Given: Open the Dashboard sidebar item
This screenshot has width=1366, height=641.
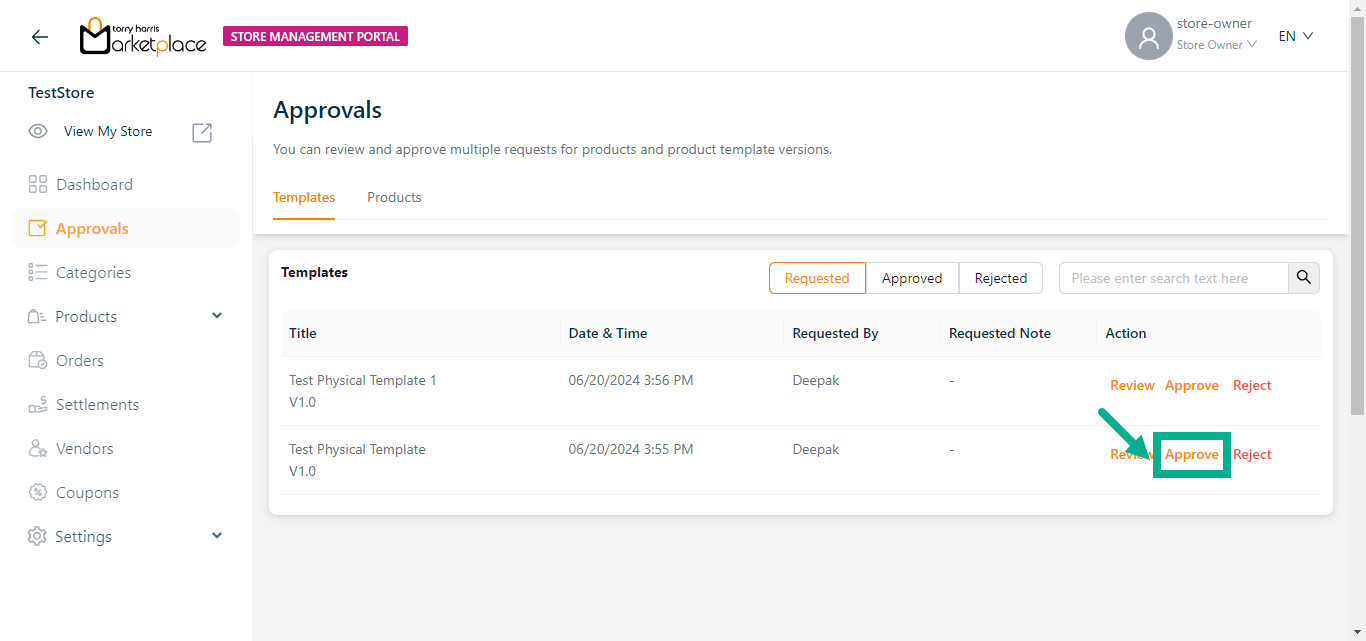Looking at the screenshot, I should click(x=94, y=185).
